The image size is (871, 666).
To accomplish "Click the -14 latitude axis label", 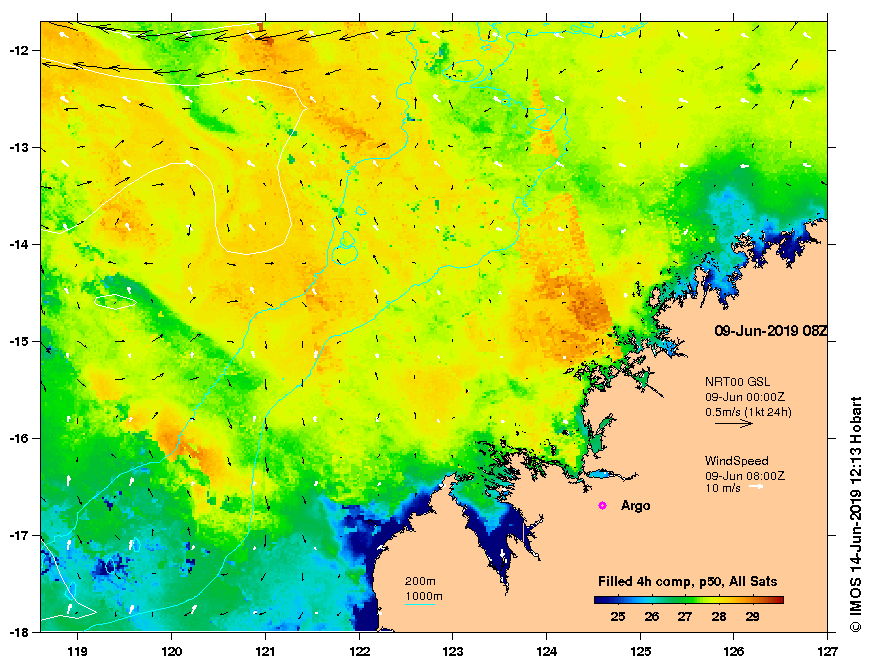I will 17,244.
